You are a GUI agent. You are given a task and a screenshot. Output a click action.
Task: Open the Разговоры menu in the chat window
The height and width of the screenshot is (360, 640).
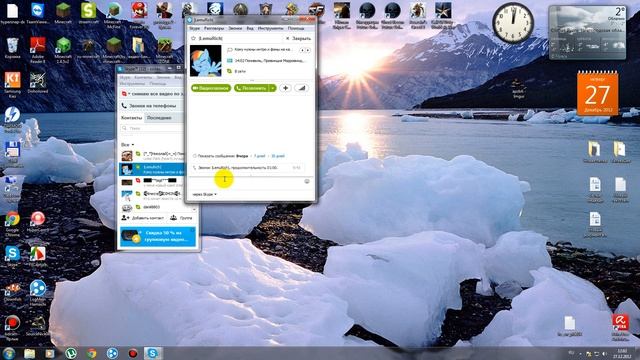[x=214, y=28]
